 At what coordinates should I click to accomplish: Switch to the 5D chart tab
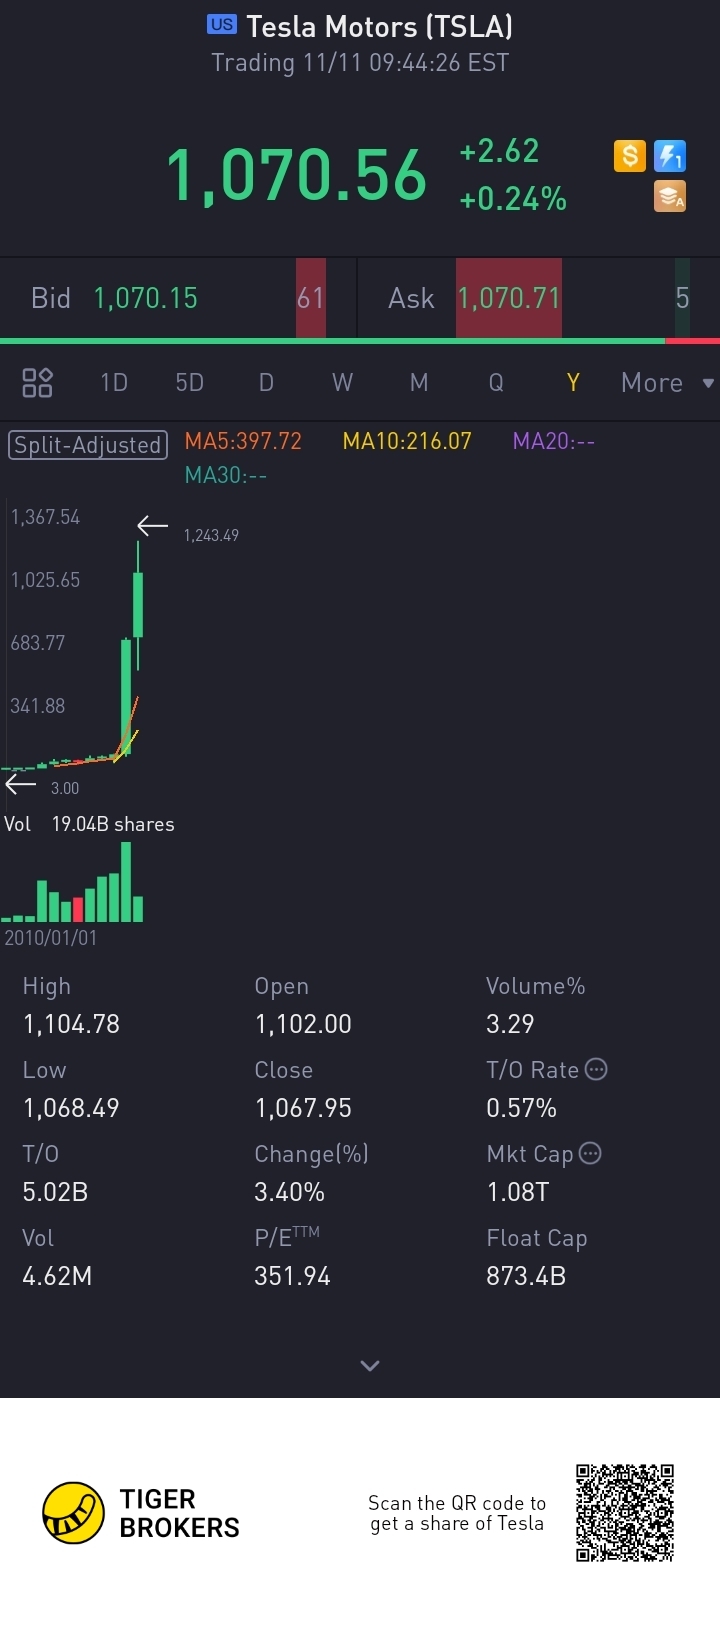189,382
